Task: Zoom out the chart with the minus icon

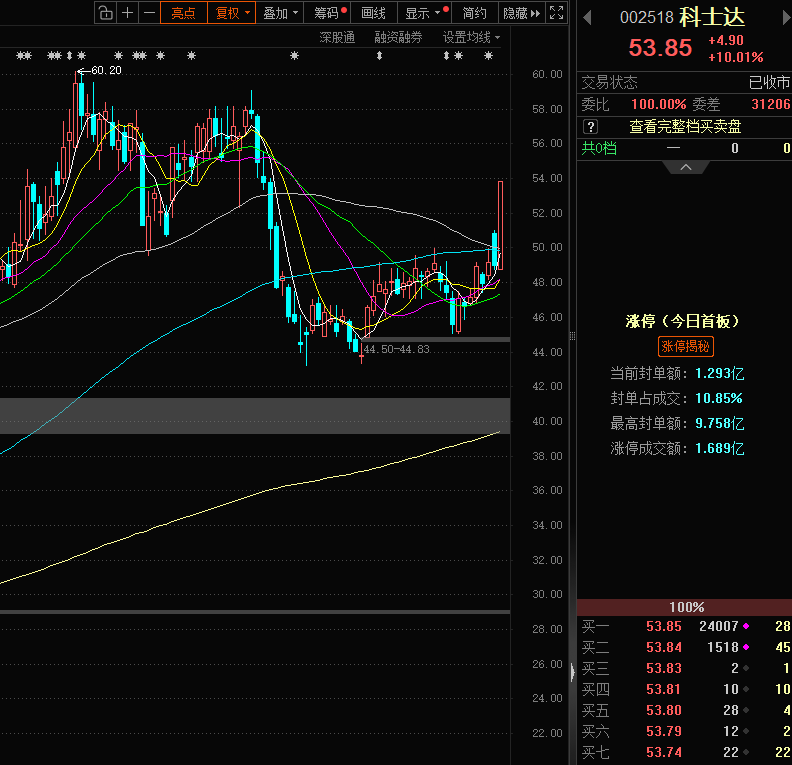Action: point(149,13)
